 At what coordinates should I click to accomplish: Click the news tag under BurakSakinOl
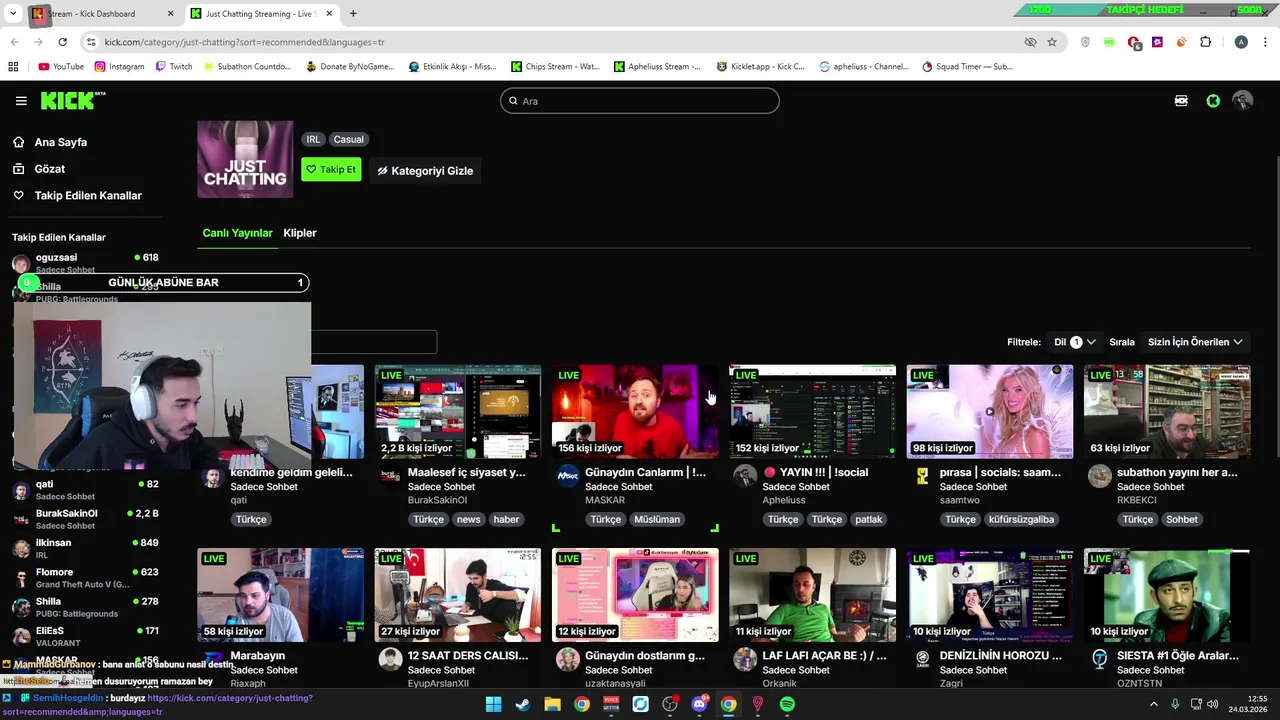click(x=469, y=520)
